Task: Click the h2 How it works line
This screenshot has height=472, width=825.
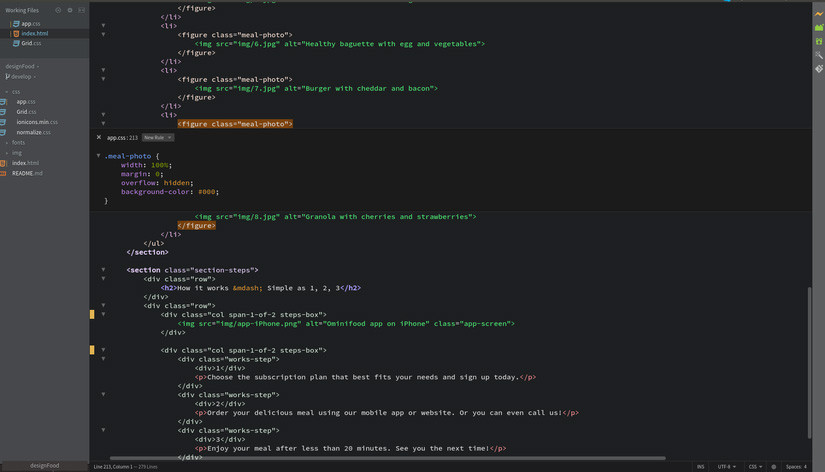Action: [261, 288]
